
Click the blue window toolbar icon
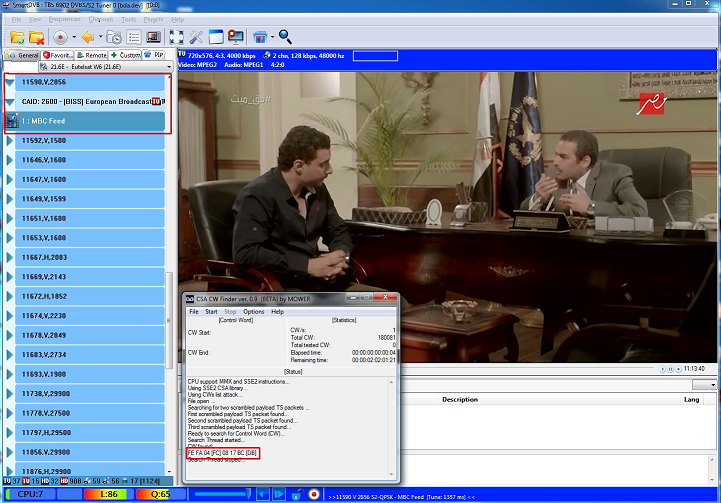pos(216,37)
